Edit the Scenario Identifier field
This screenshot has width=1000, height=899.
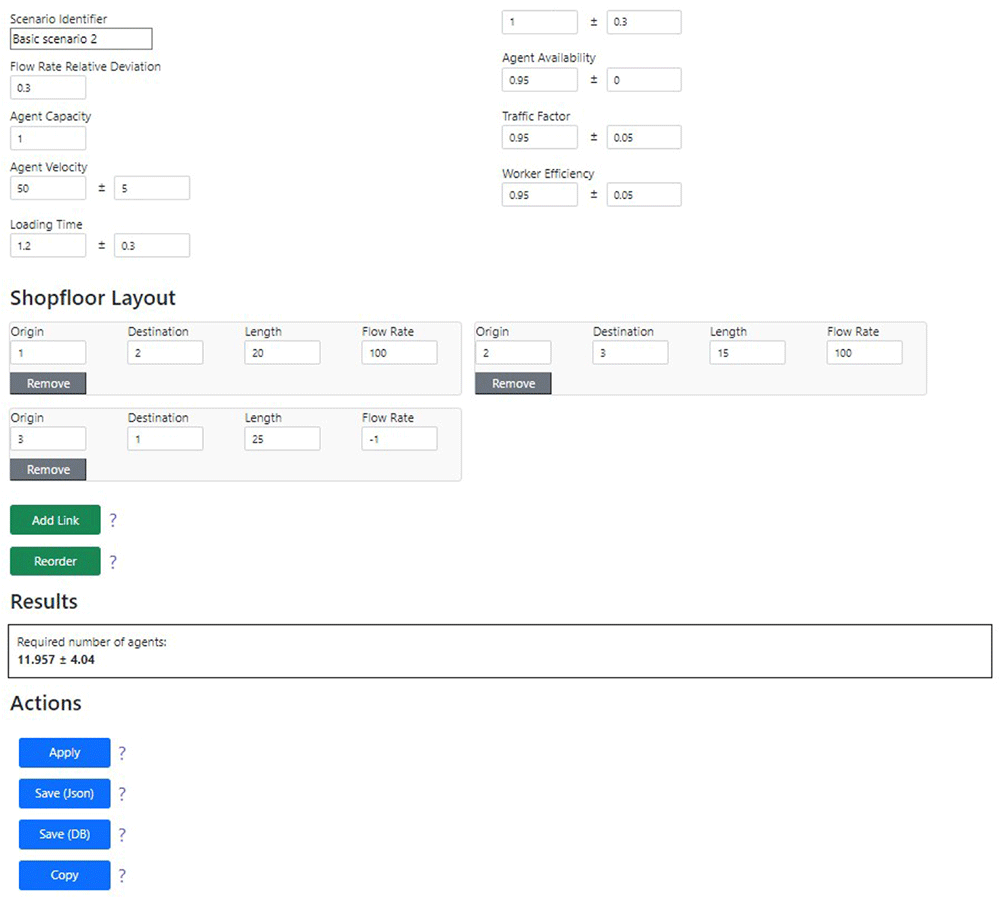coord(81,39)
